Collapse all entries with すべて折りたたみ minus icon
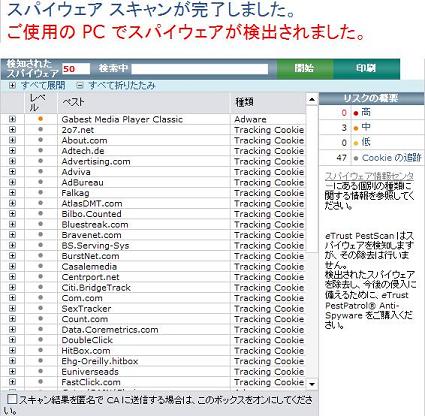Screen dimensions: 425x416 pyautogui.click(x=79, y=85)
